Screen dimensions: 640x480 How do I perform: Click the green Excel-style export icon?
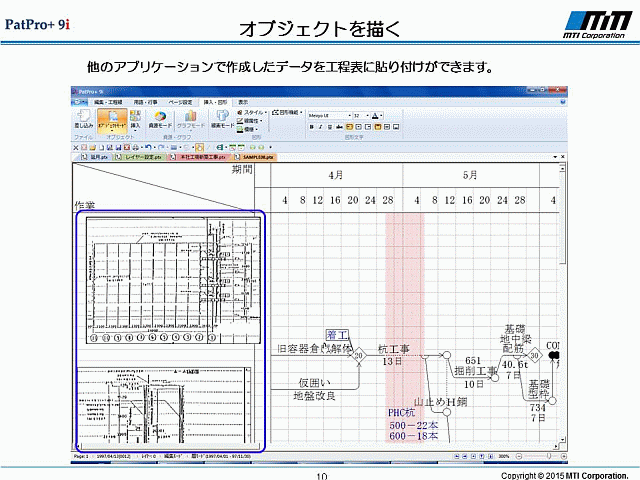tap(220, 147)
